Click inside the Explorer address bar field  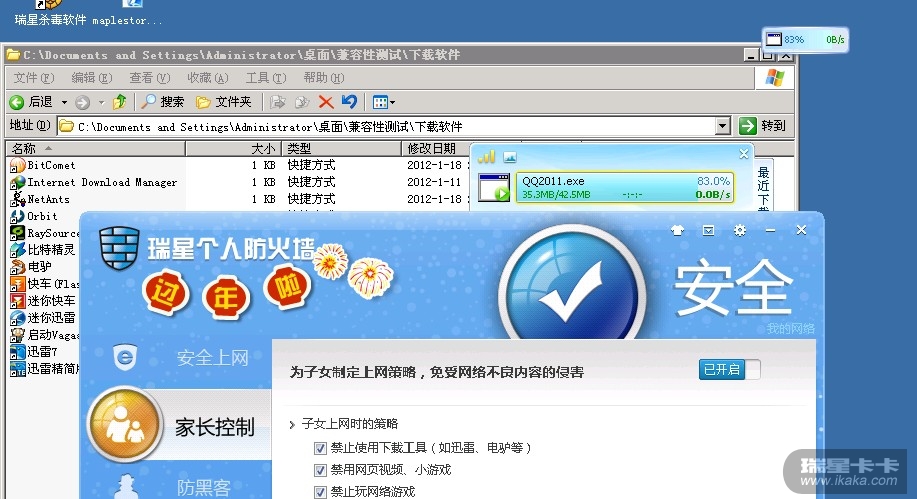[387, 126]
